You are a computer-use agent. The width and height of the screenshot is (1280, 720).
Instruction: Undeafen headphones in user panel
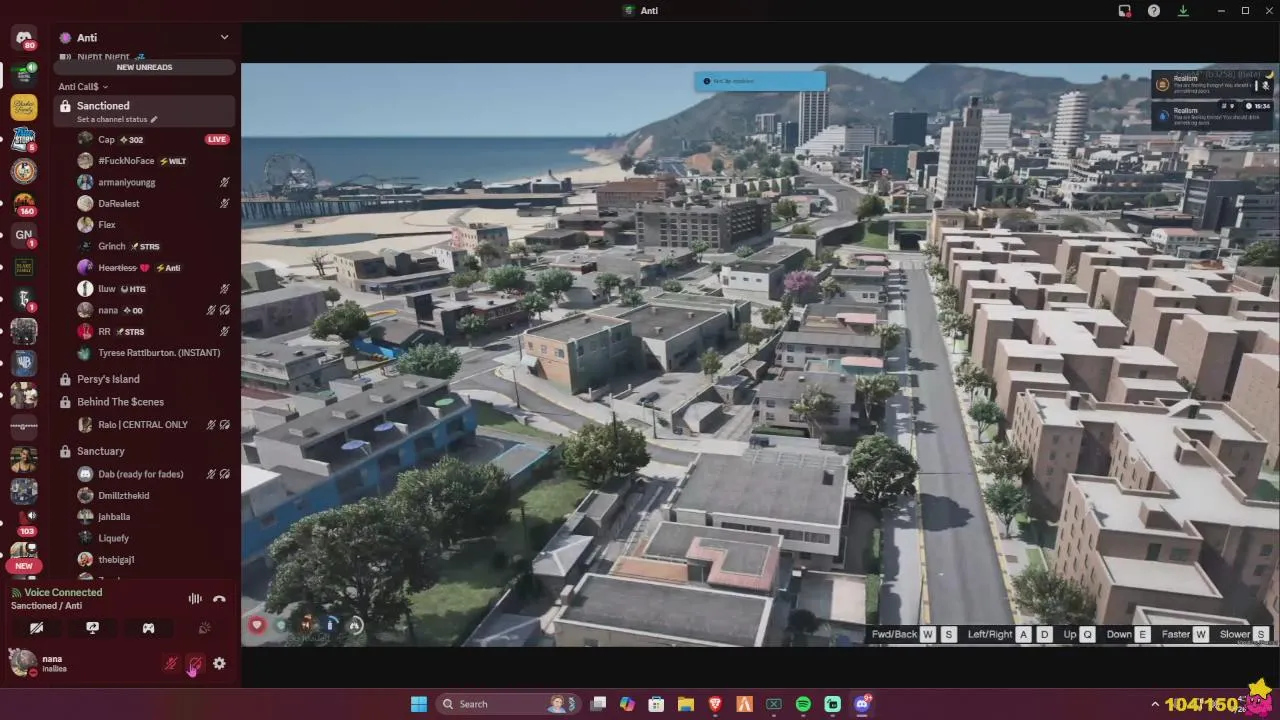tap(195, 663)
